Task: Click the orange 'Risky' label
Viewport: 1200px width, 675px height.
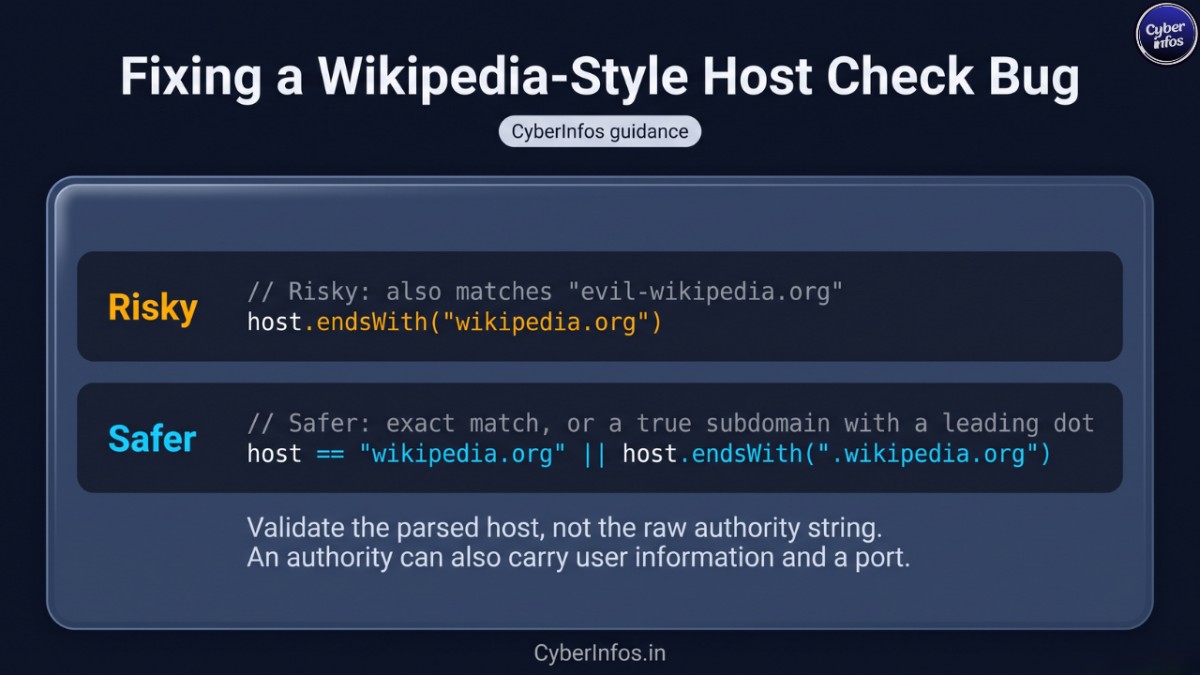Action: (x=153, y=308)
